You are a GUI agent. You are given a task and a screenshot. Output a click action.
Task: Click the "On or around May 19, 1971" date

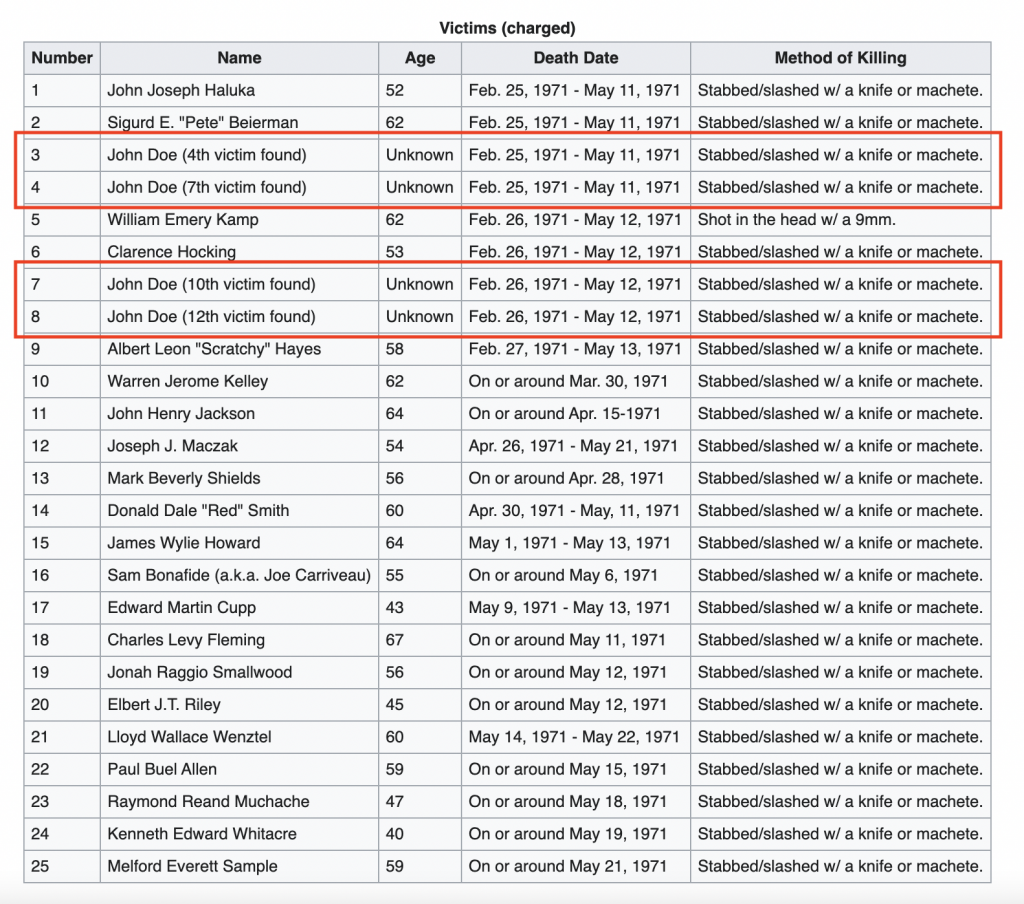click(567, 834)
